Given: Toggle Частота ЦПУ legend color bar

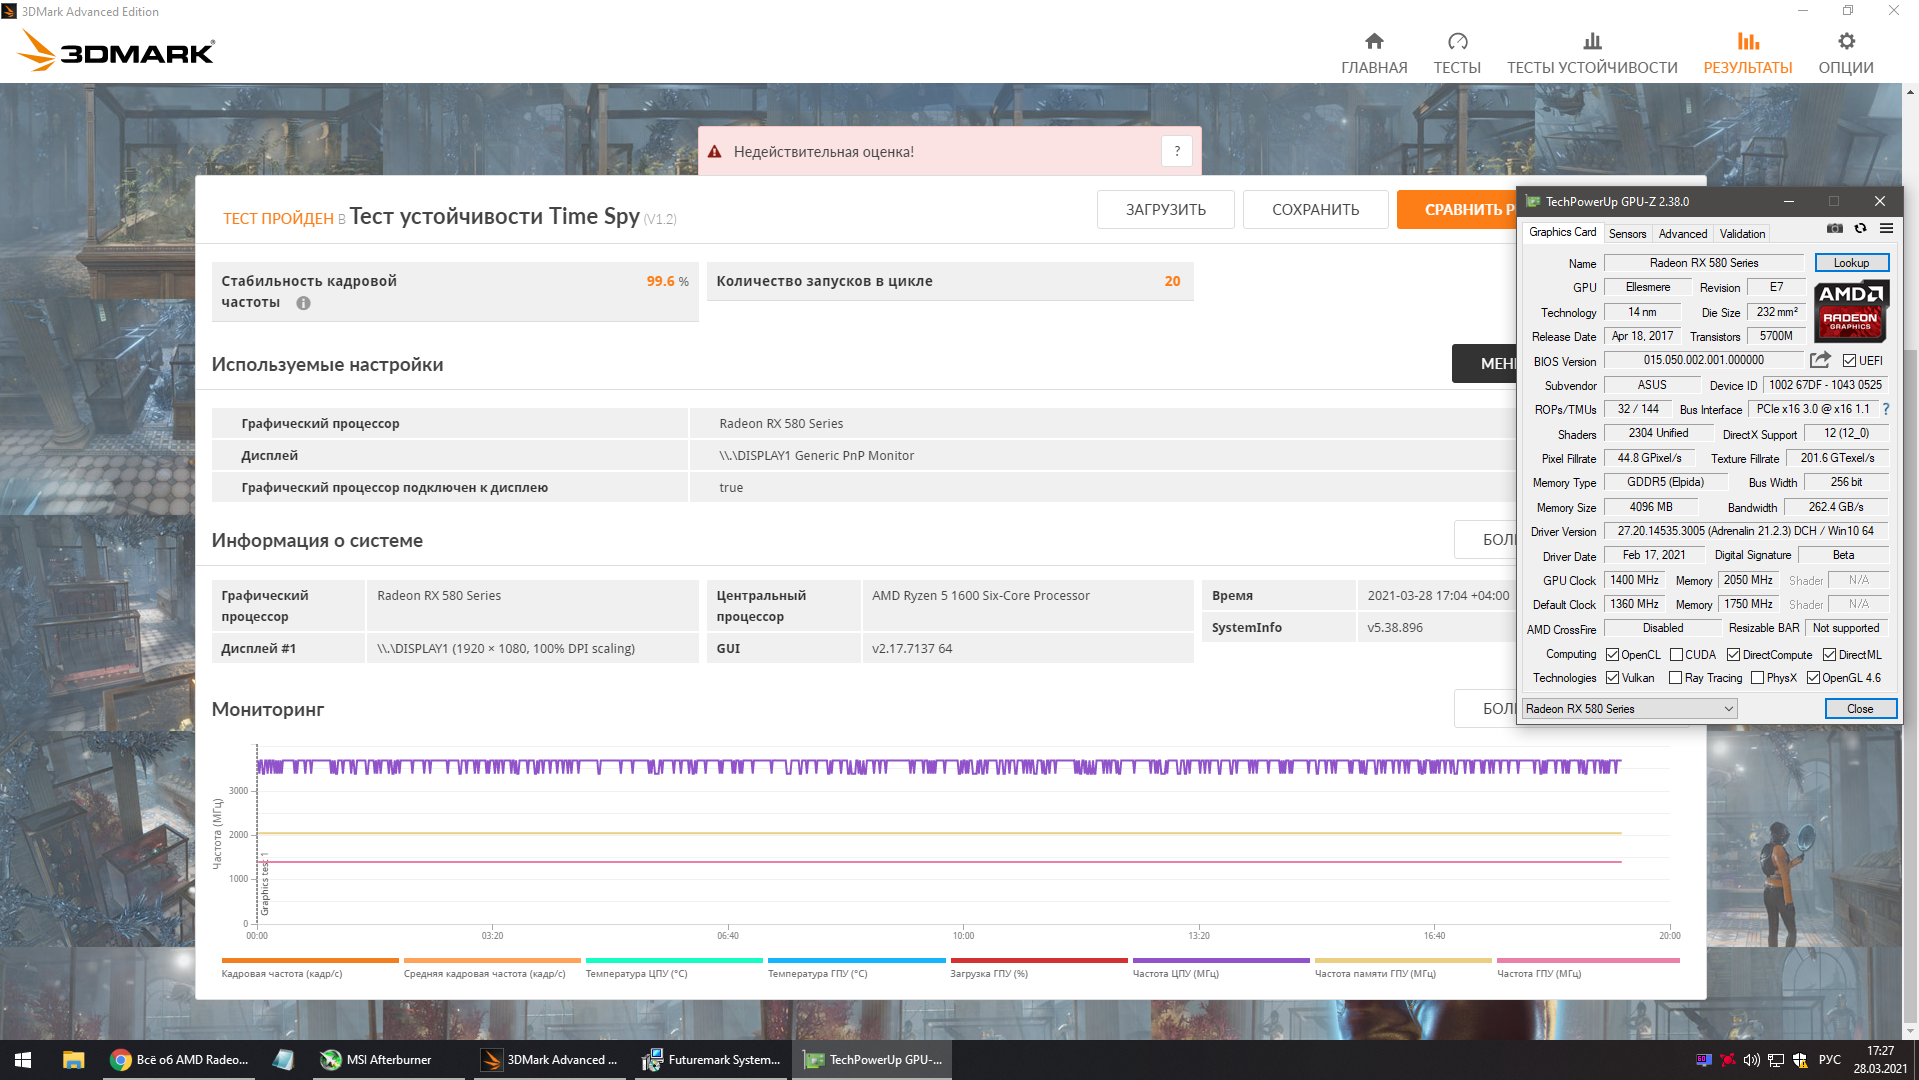Looking at the screenshot, I should [x=1221, y=961].
